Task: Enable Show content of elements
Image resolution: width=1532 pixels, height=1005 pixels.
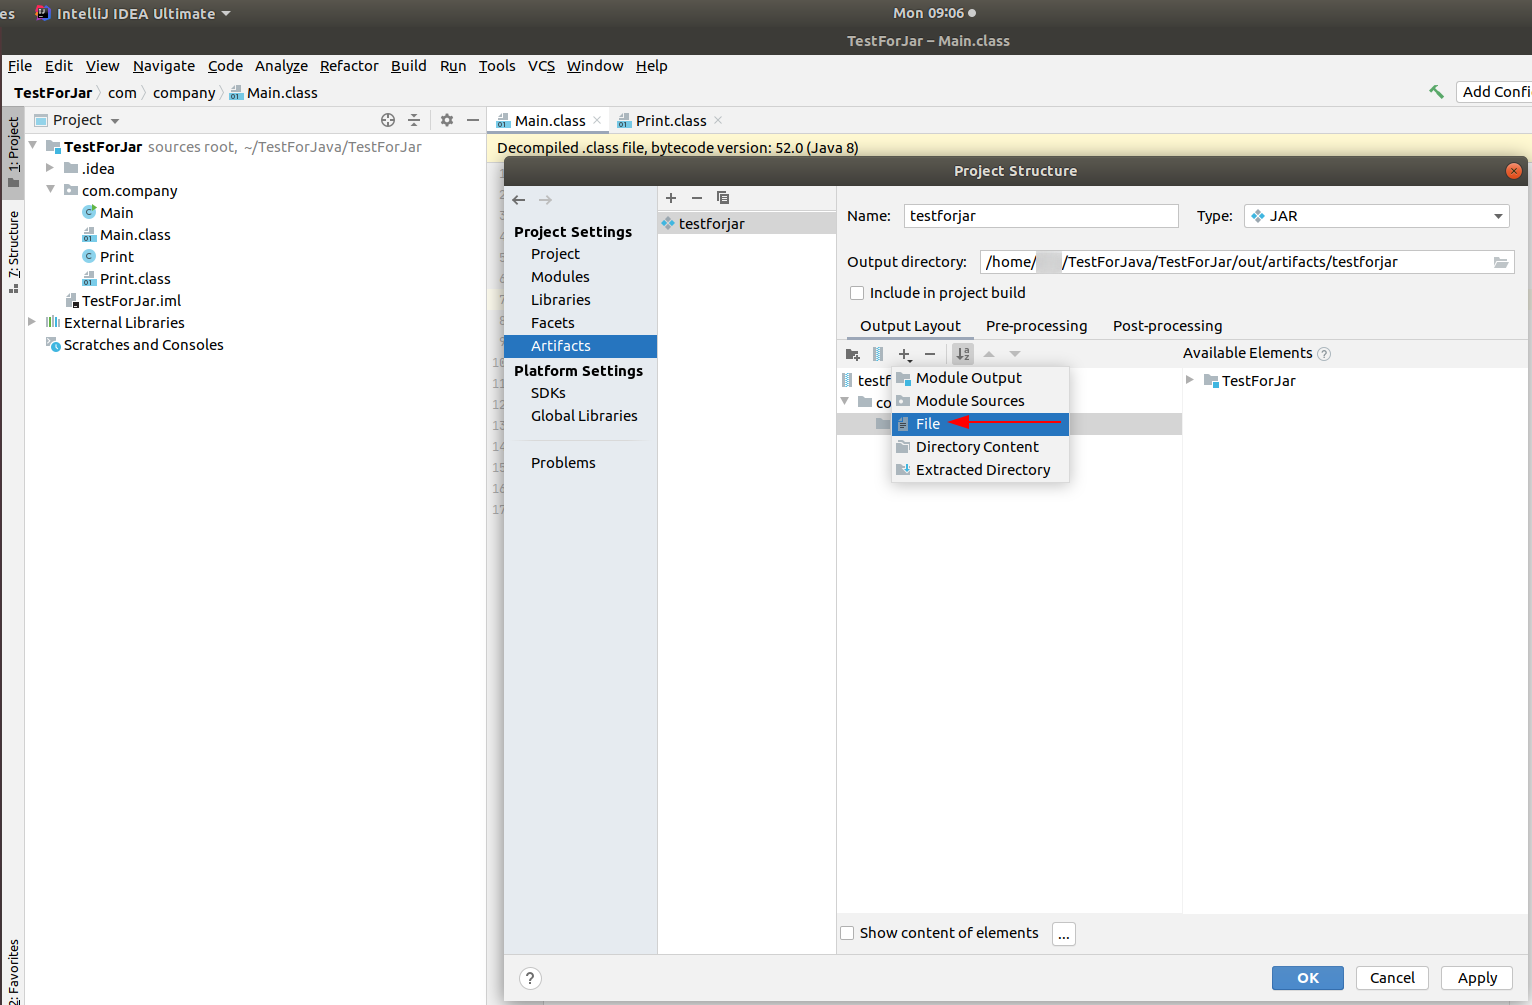Action: click(x=847, y=933)
